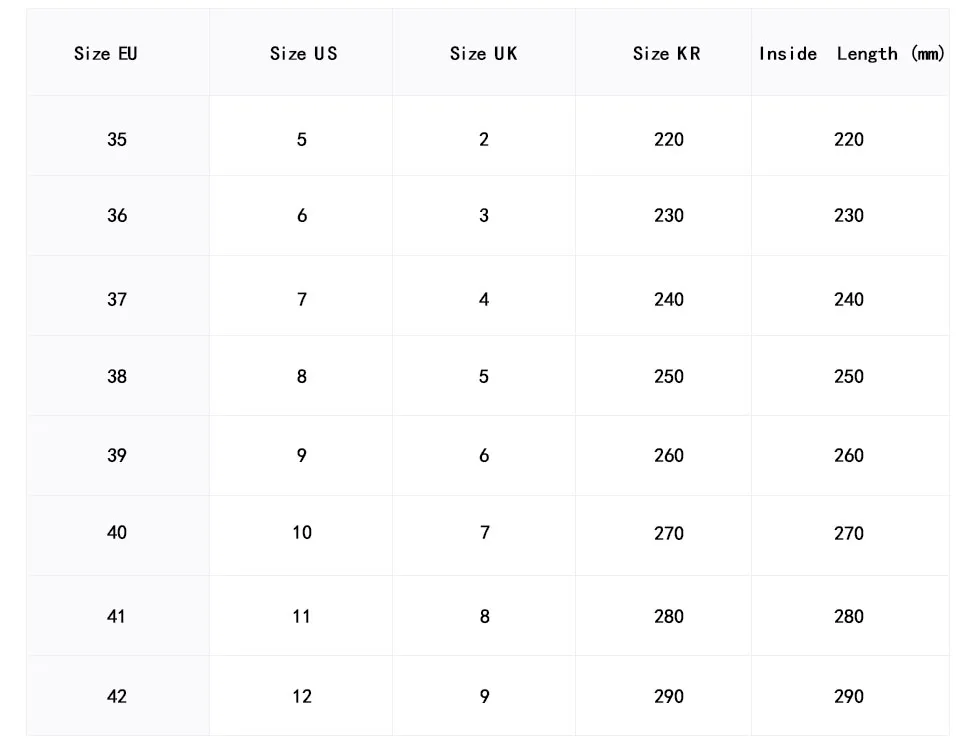Click the 260 value under Size KR
This screenshot has height=741, width=980.
[669, 456]
